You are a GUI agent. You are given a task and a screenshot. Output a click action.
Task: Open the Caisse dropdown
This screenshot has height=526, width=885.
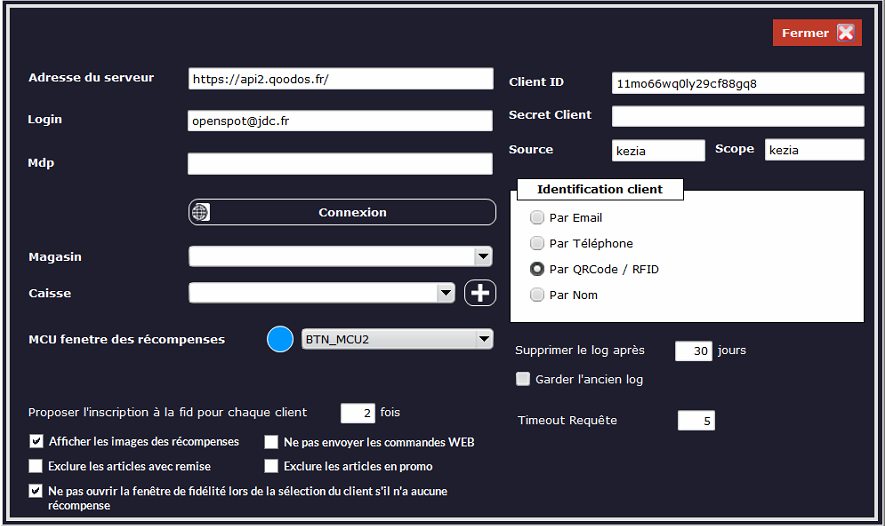click(x=322, y=293)
